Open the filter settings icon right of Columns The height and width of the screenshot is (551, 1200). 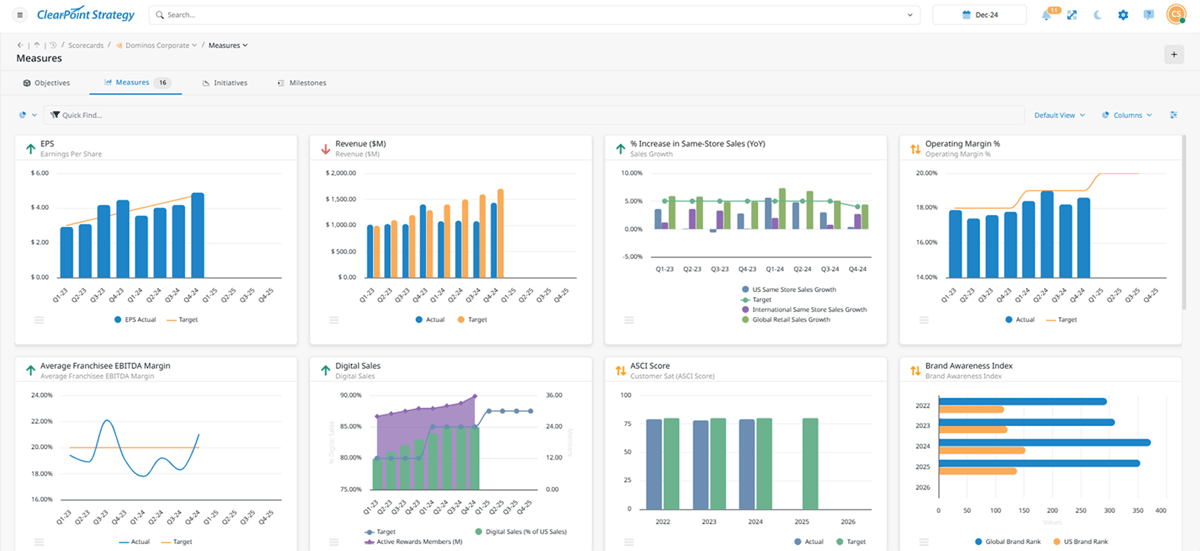tap(1174, 115)
